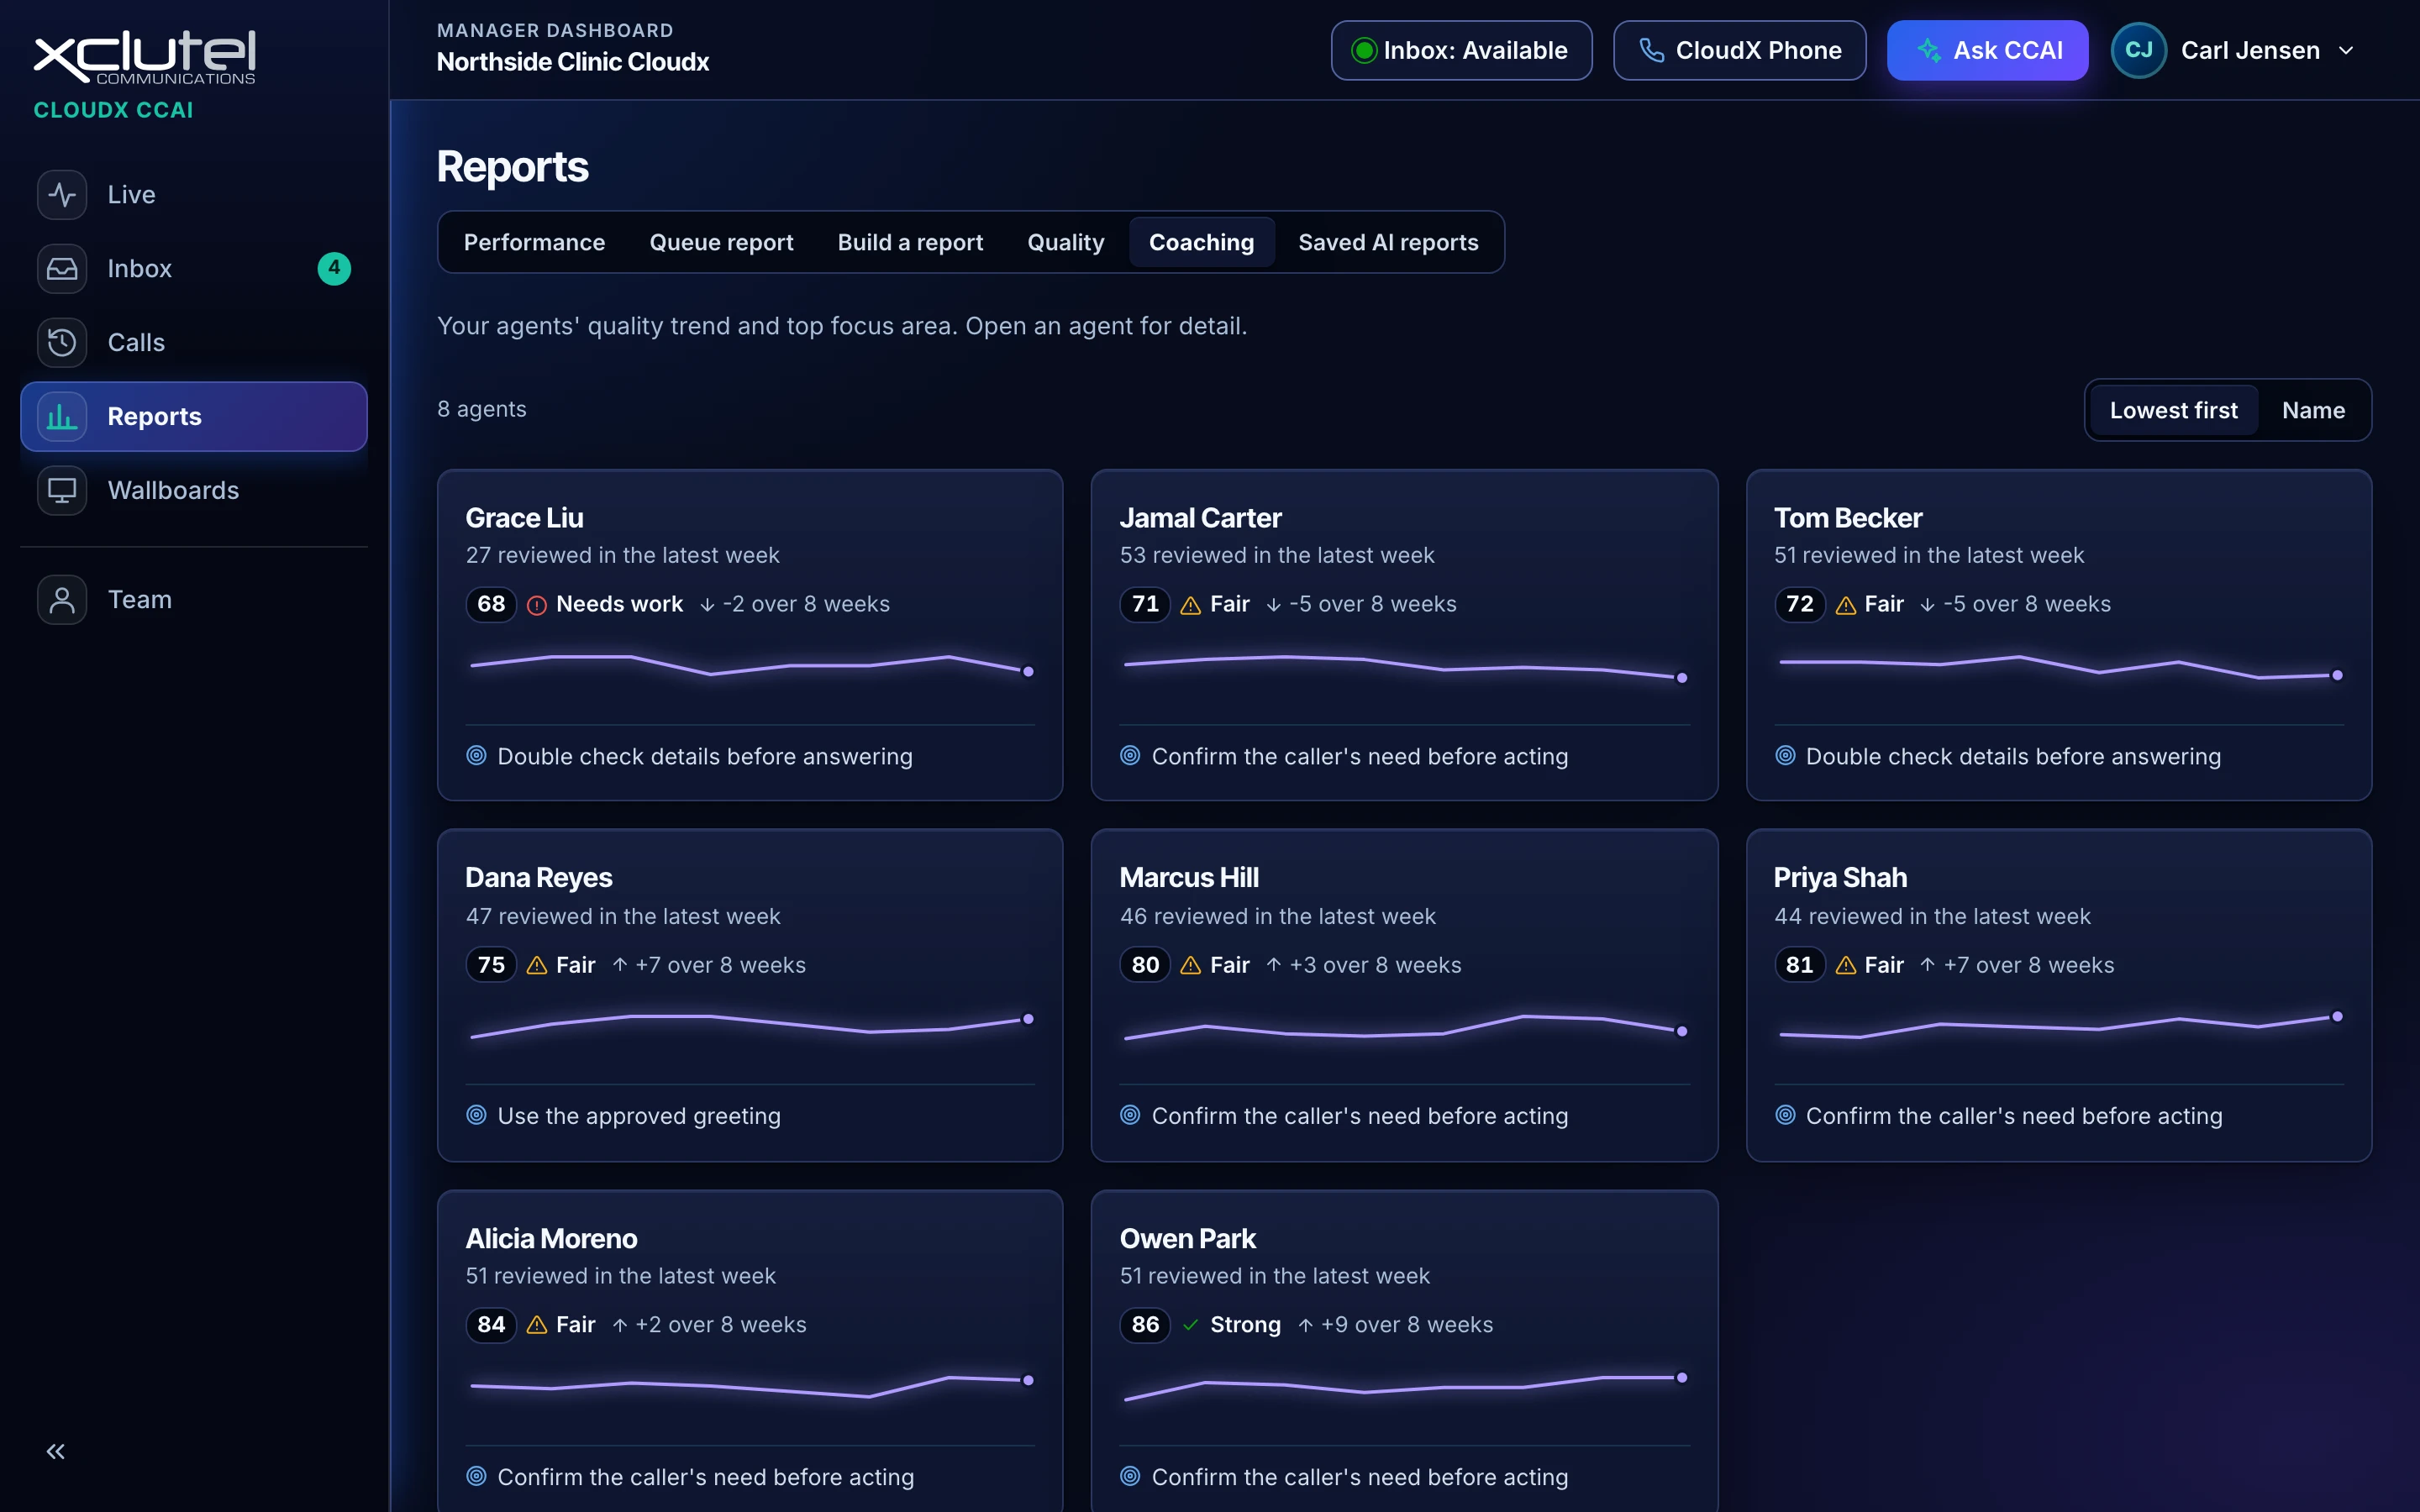Open the Grace Liu agent card
The image size is (2420, 1512).
tap(750, 635)
